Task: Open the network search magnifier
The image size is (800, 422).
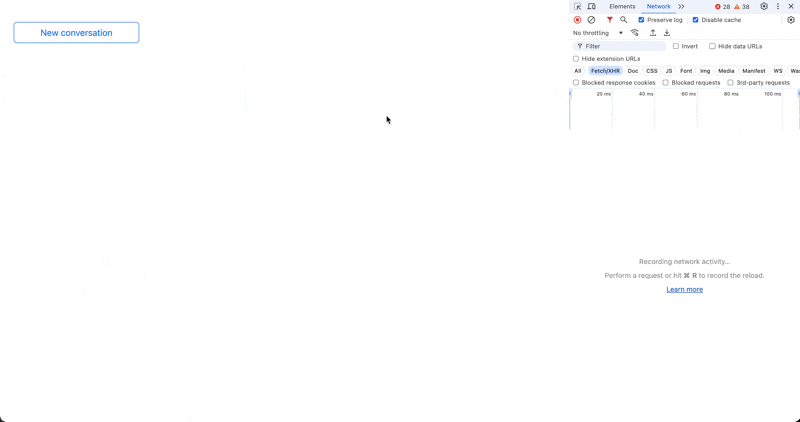Action: 623,20
